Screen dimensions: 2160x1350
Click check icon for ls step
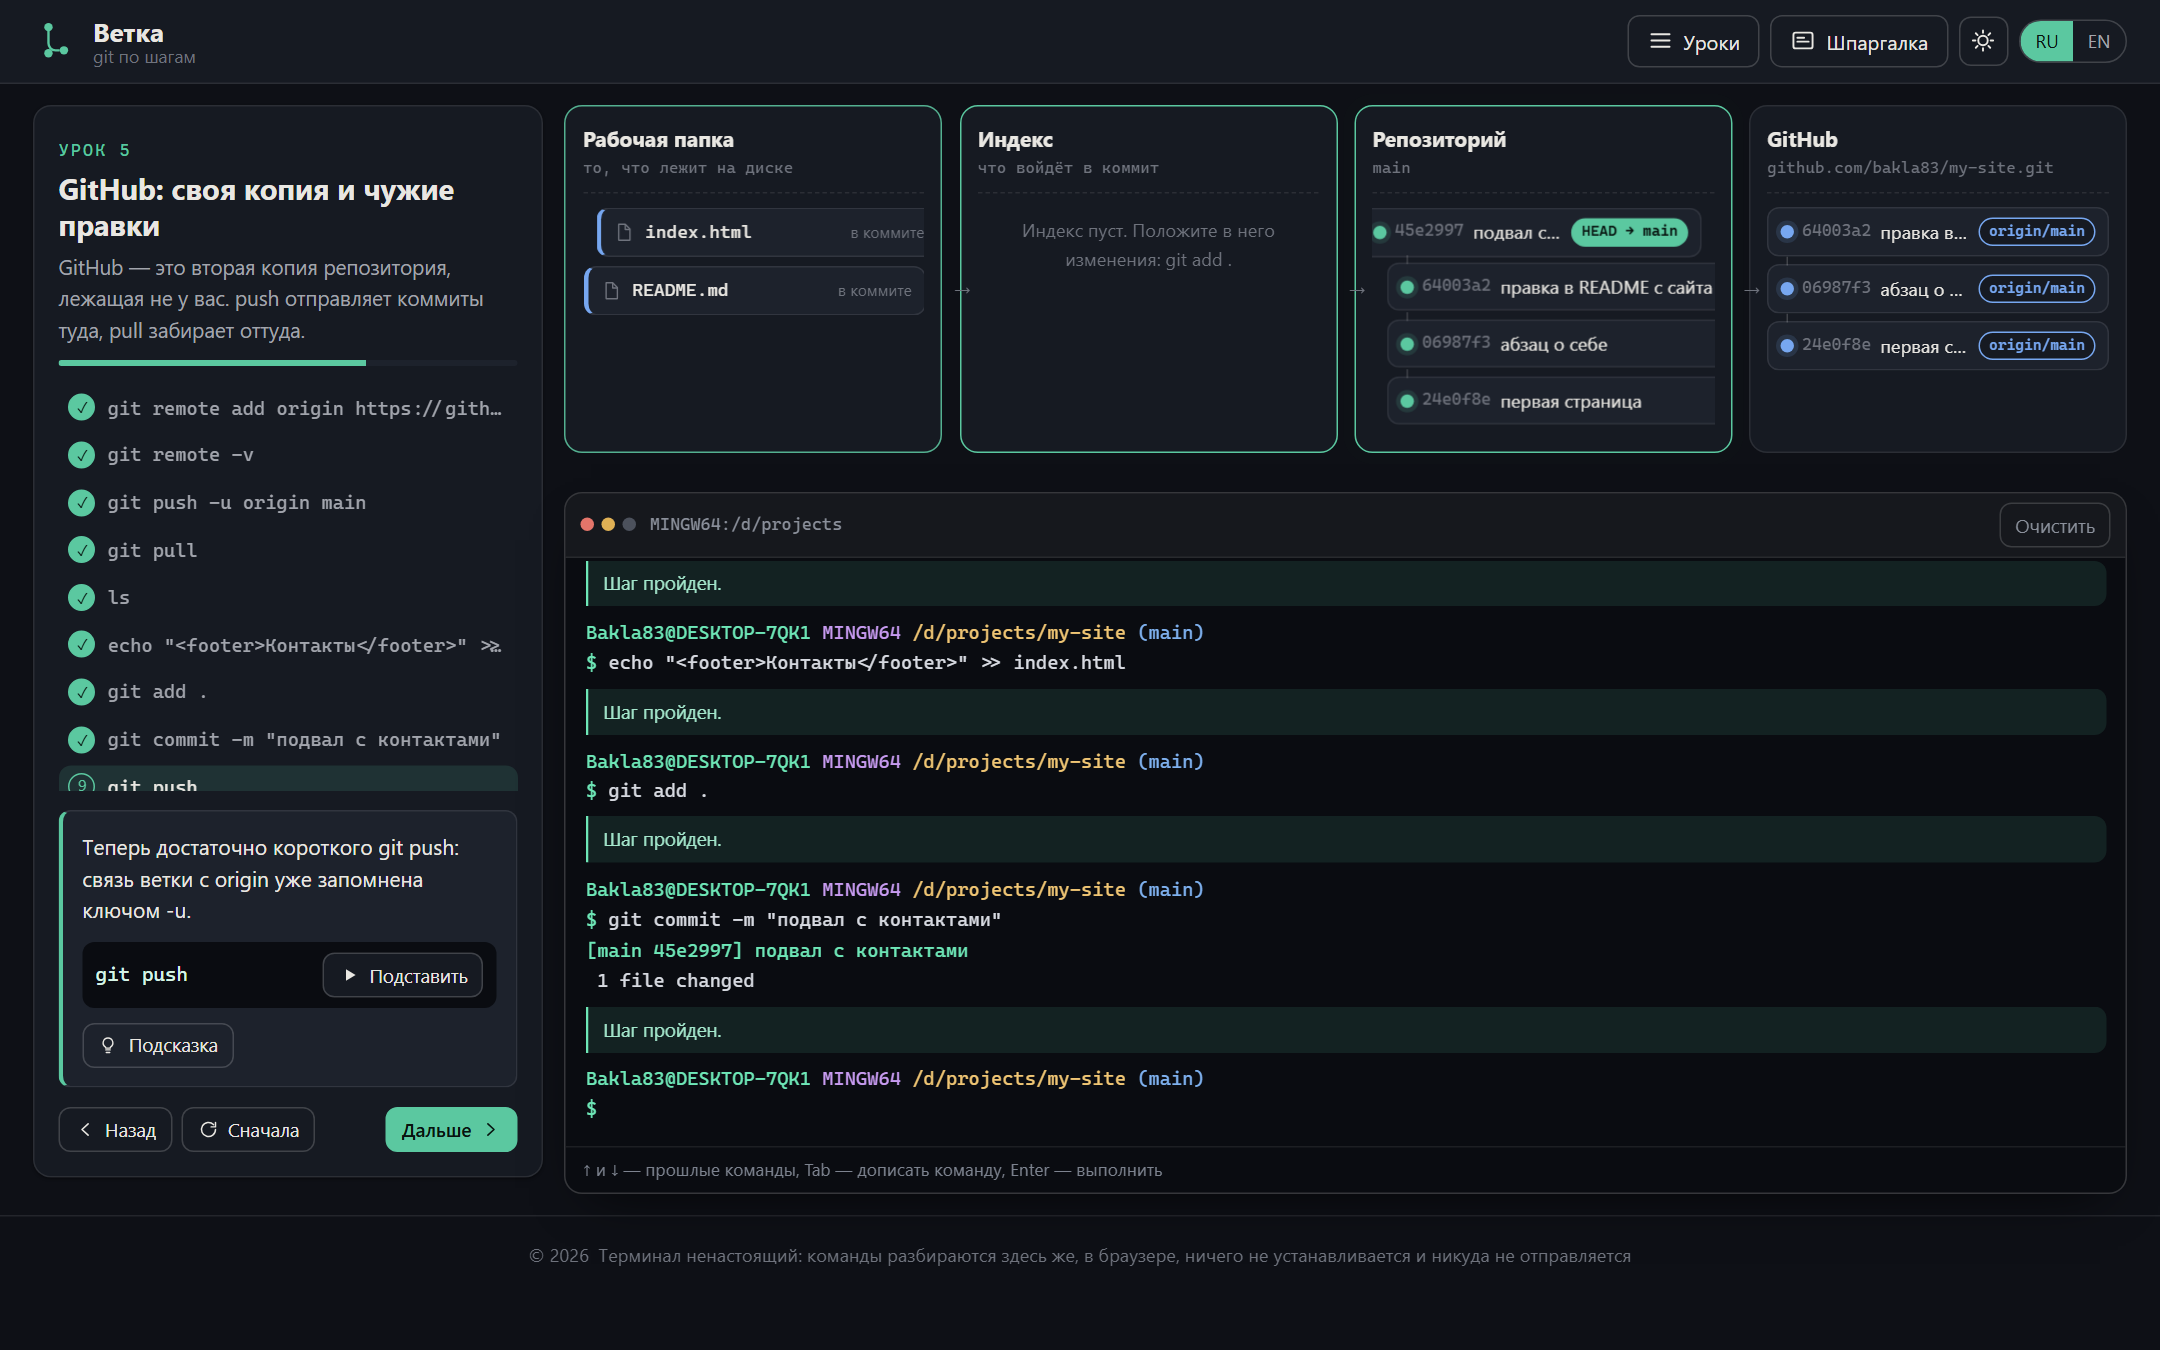(81, 597)
